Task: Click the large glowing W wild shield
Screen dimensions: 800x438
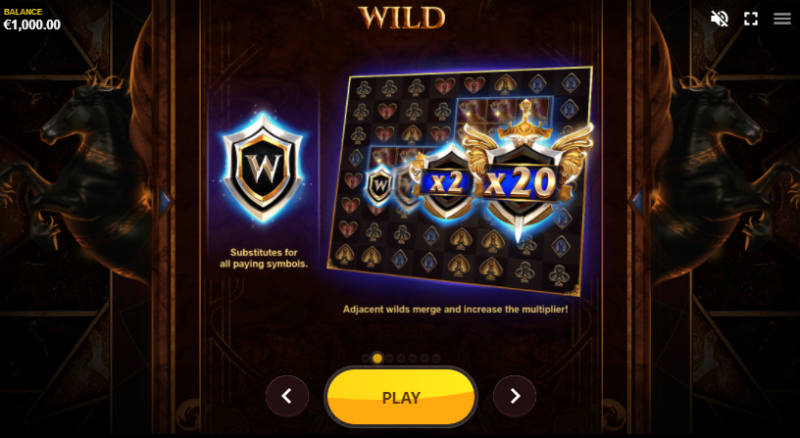Action: click(263, 167)
